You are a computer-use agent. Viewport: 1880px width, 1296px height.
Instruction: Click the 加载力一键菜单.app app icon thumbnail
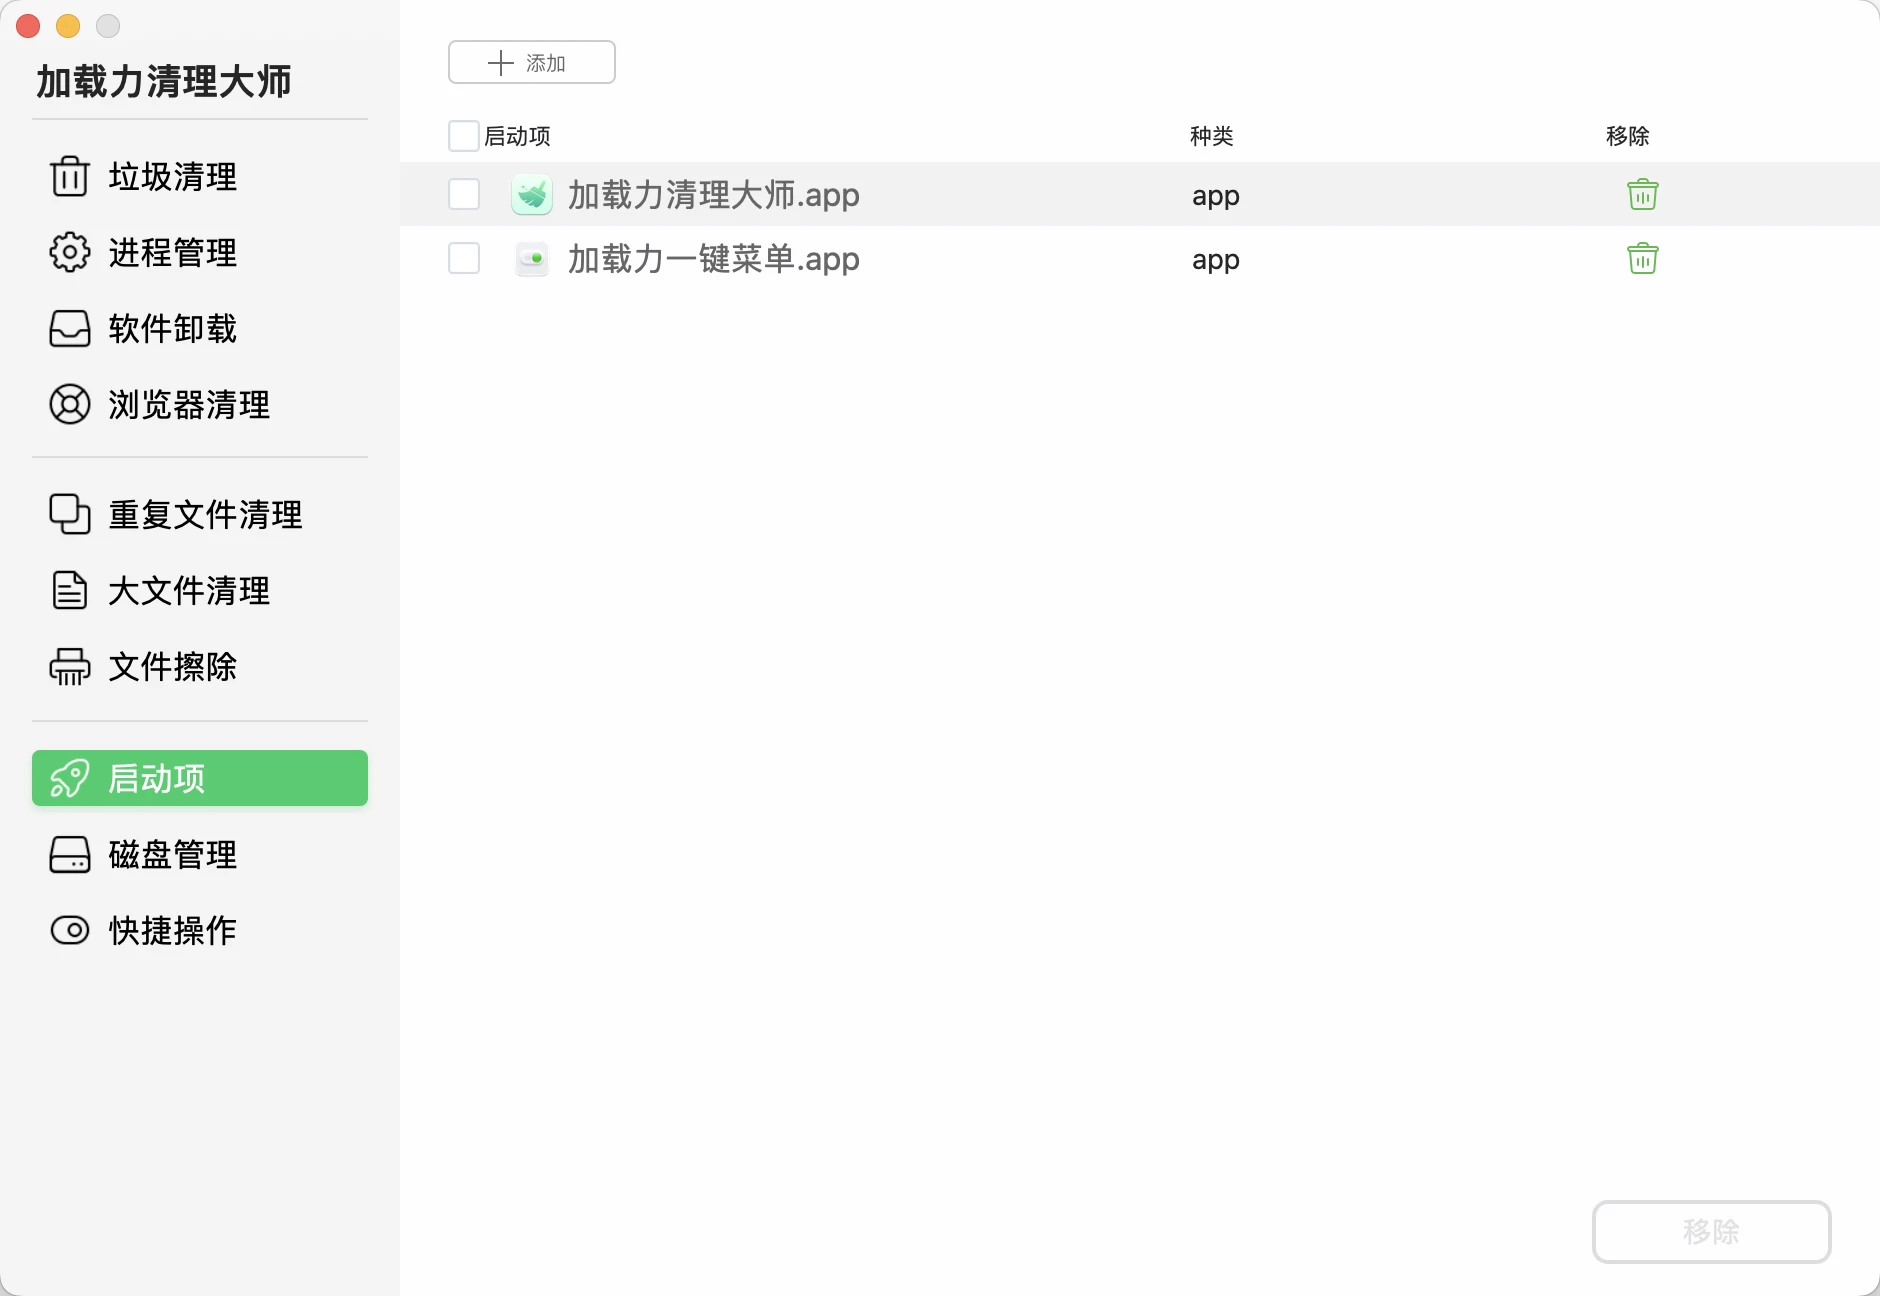click(x=532, y=258)
